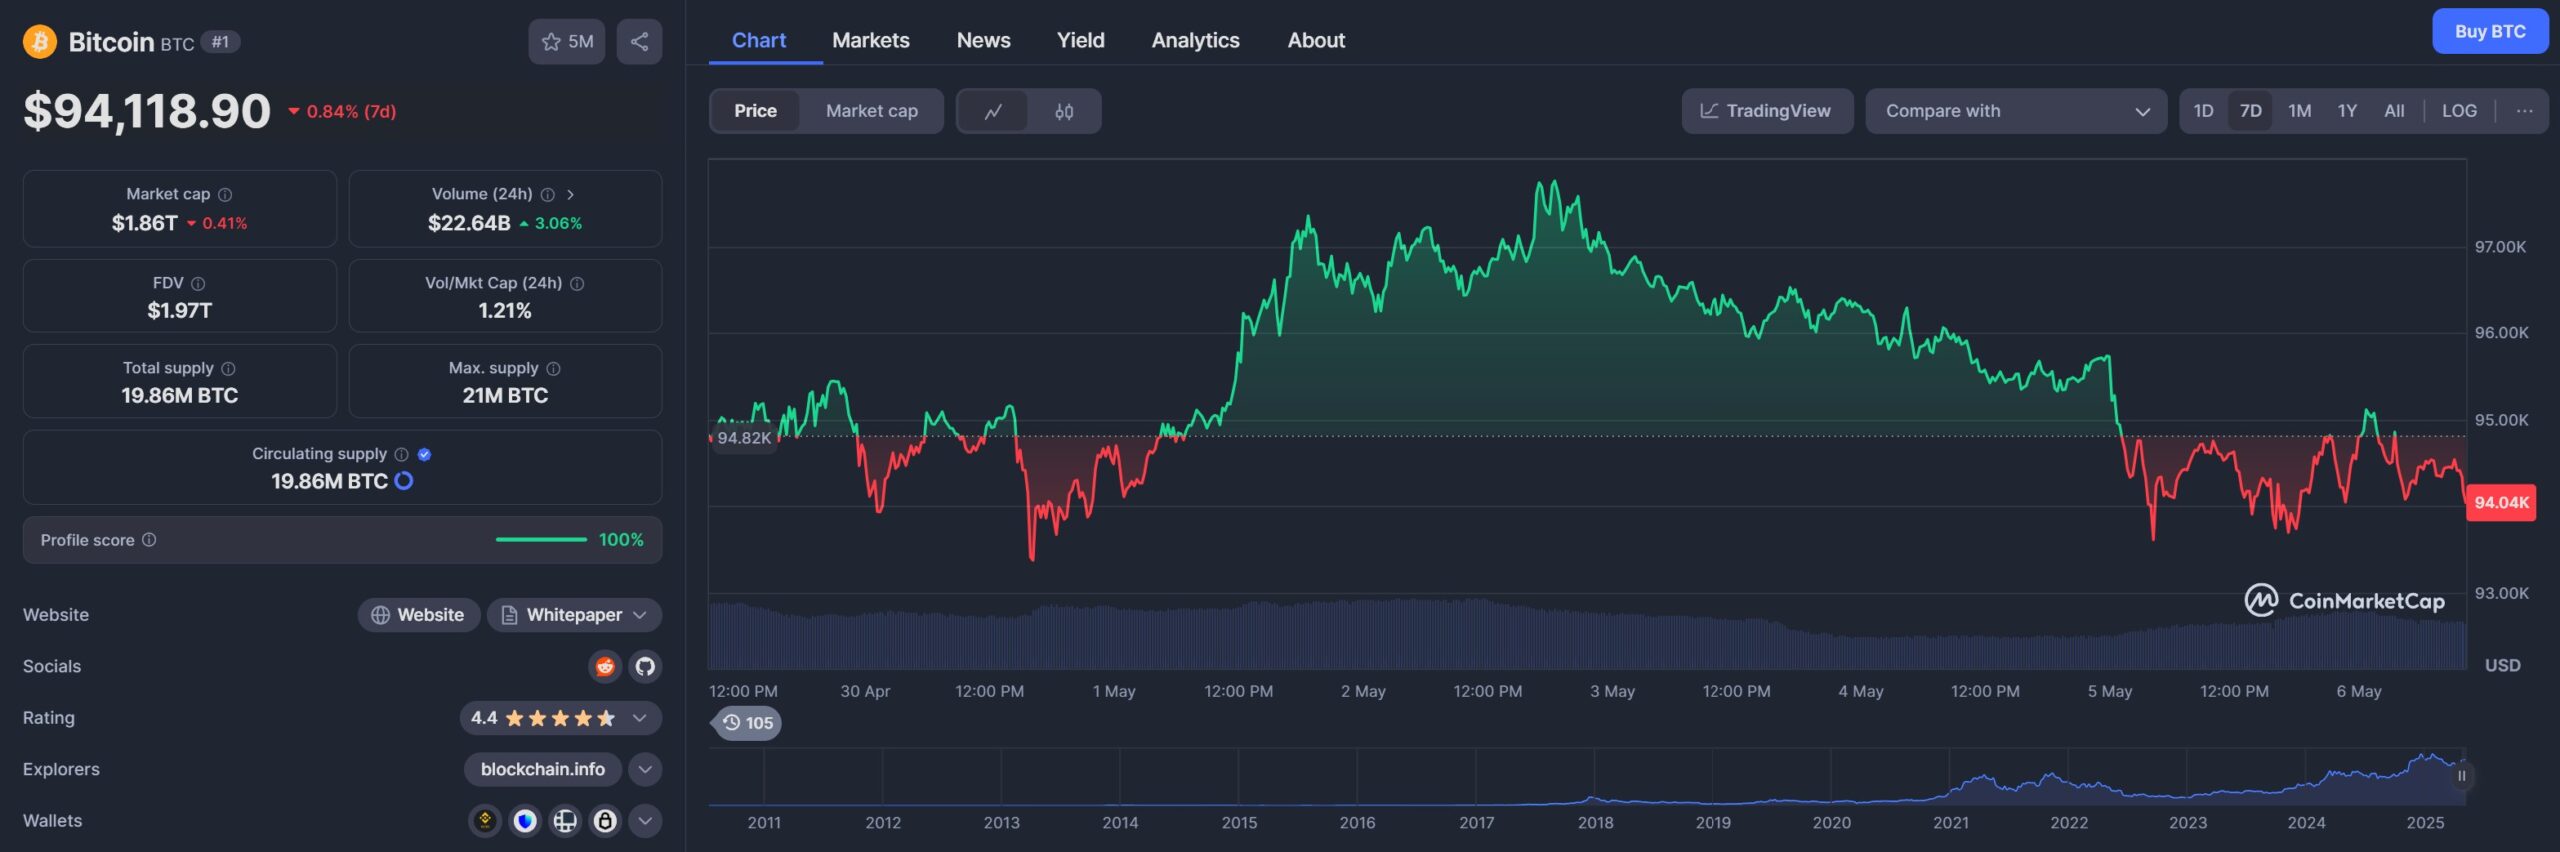Viewport: 2560px width, 852px height.
Task: Set chart range to 7D
Action: [x=2250, y=111]
